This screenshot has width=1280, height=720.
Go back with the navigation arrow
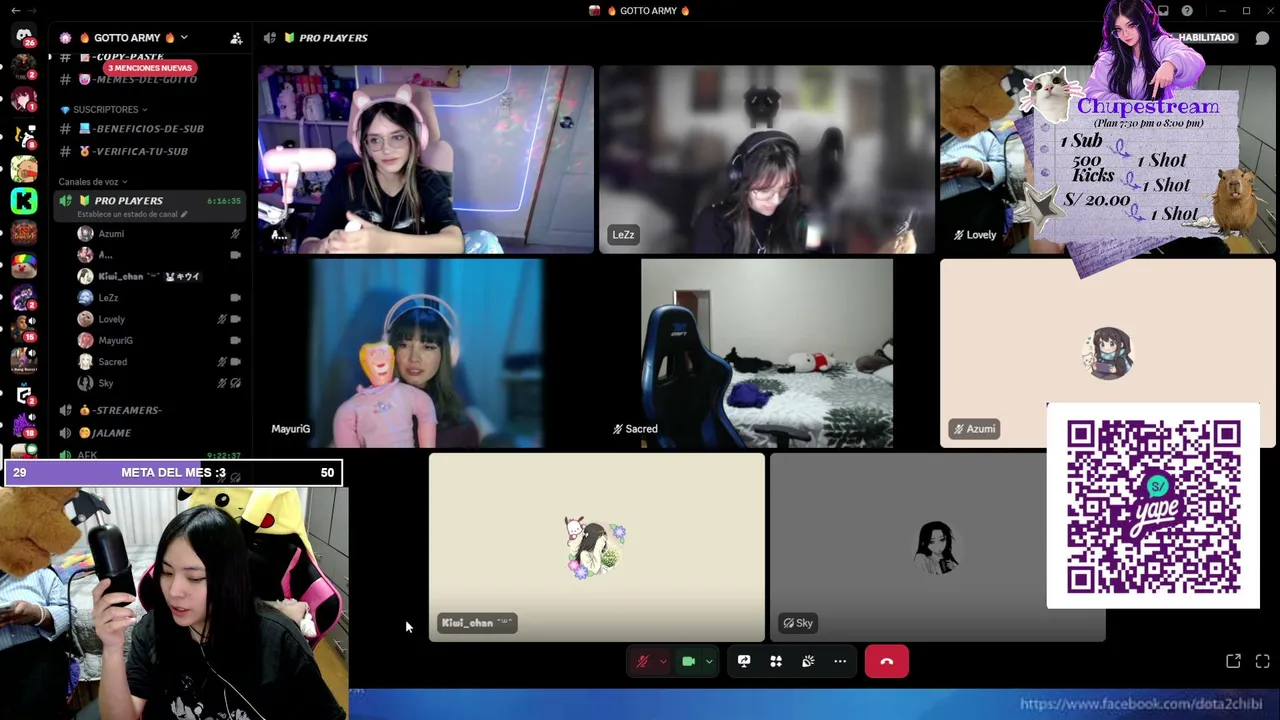tap(15, 11)
